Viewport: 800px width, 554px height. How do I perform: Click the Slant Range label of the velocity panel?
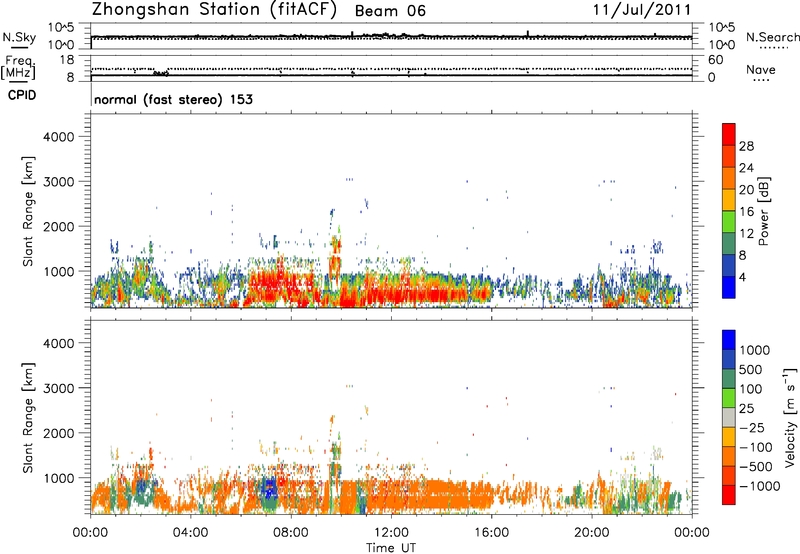pyautogui.click(x=28, y=418)
